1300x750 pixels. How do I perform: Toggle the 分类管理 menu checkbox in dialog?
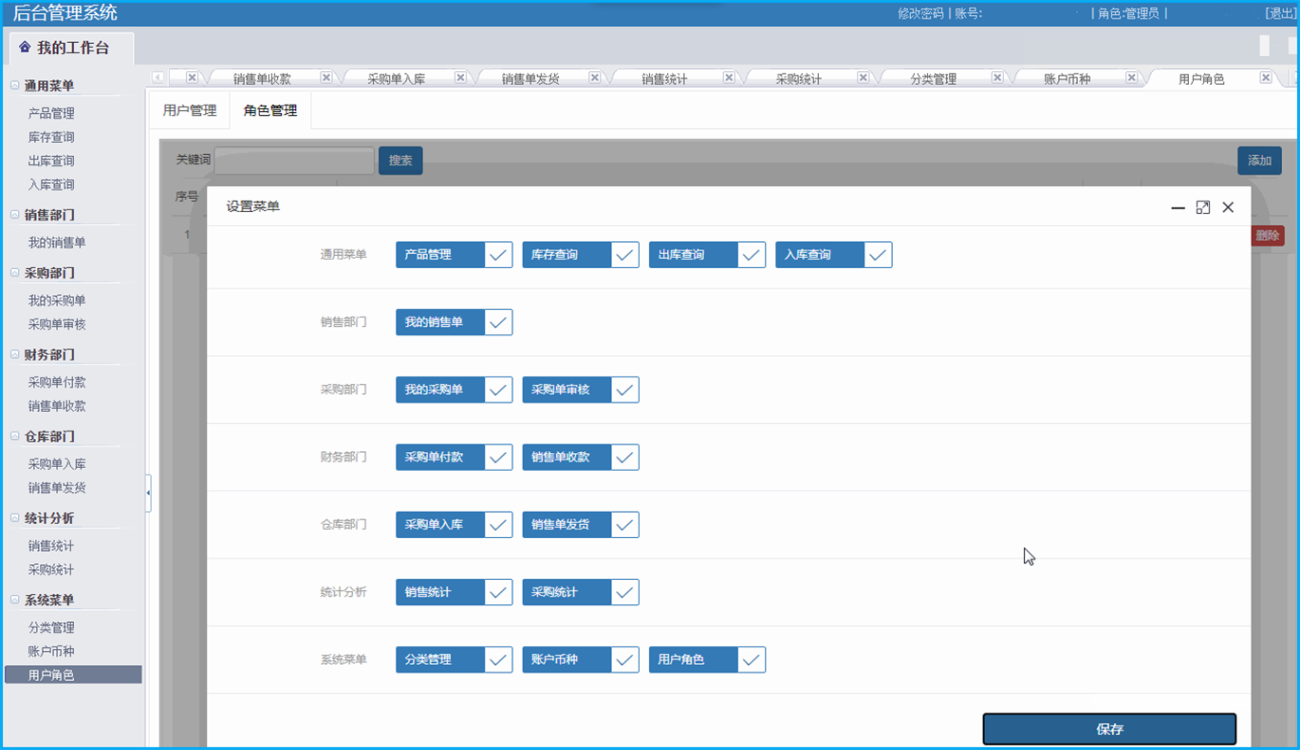click(x=499, y=660)
